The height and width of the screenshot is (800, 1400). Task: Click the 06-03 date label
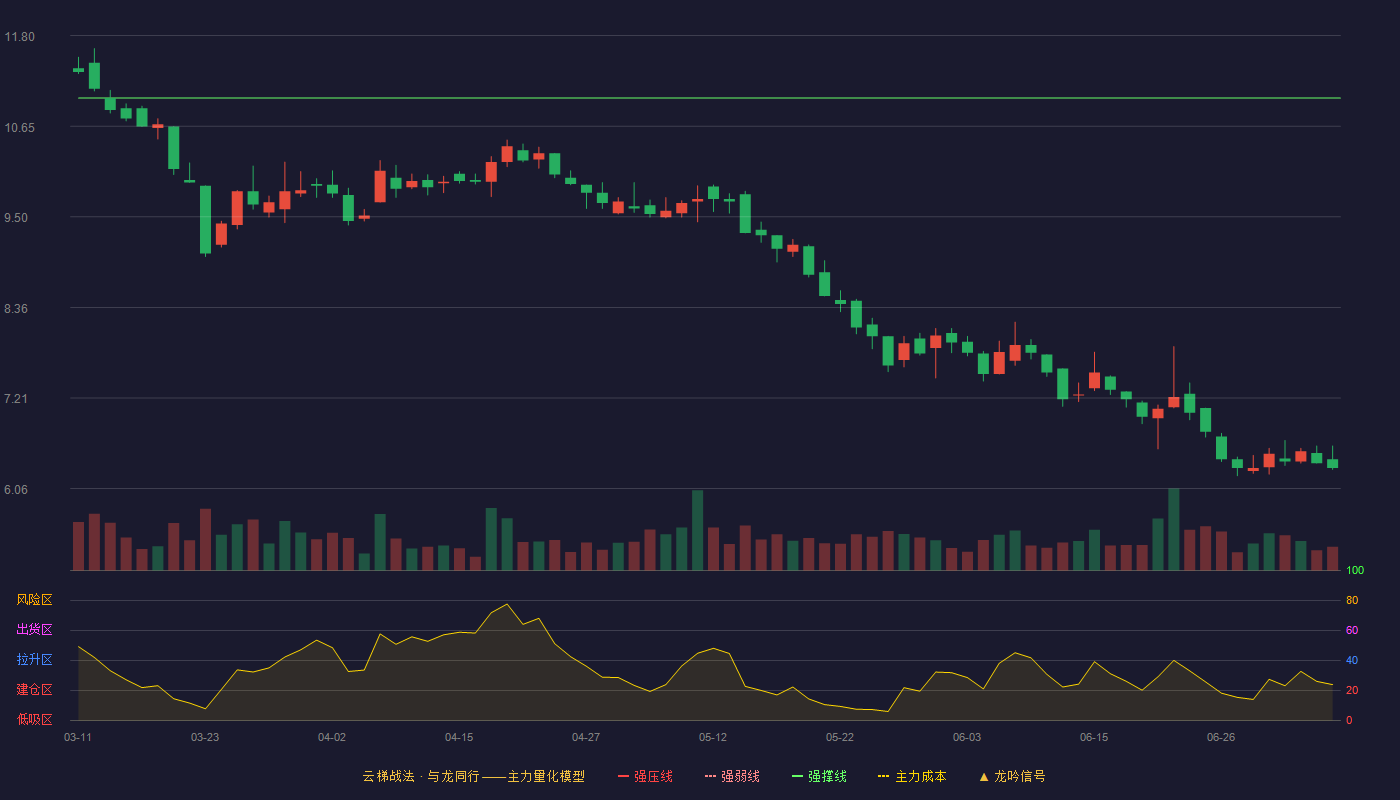point(967,737)
